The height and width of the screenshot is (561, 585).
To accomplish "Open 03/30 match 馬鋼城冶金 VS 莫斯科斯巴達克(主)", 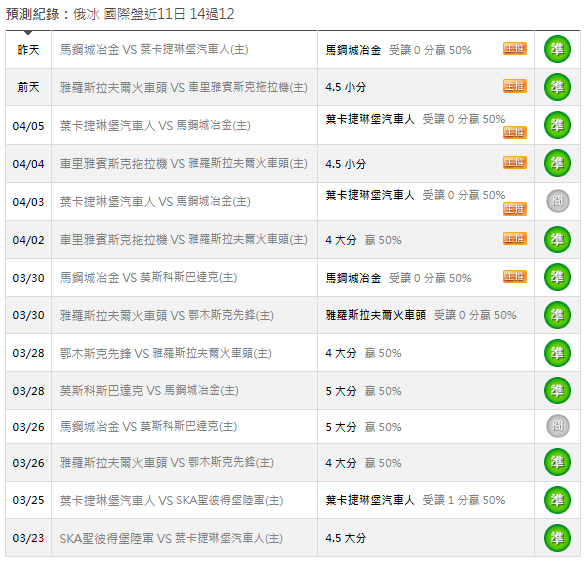I will coord(148,278).
